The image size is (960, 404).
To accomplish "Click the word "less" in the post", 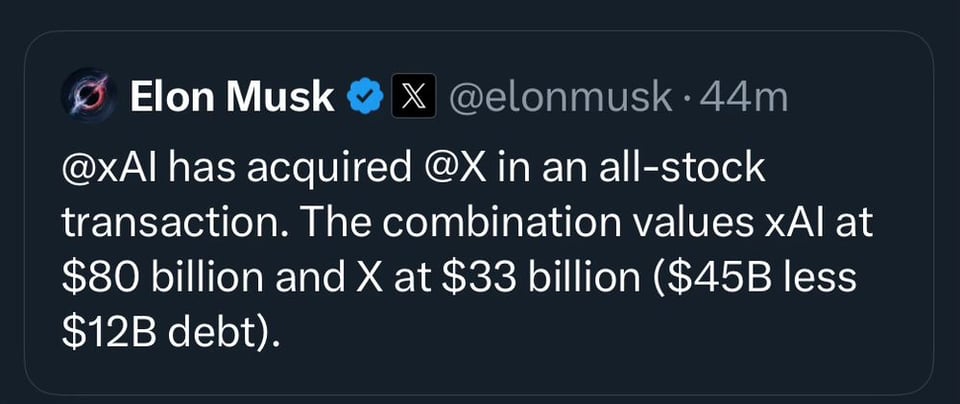I will [x=818, y=275].
